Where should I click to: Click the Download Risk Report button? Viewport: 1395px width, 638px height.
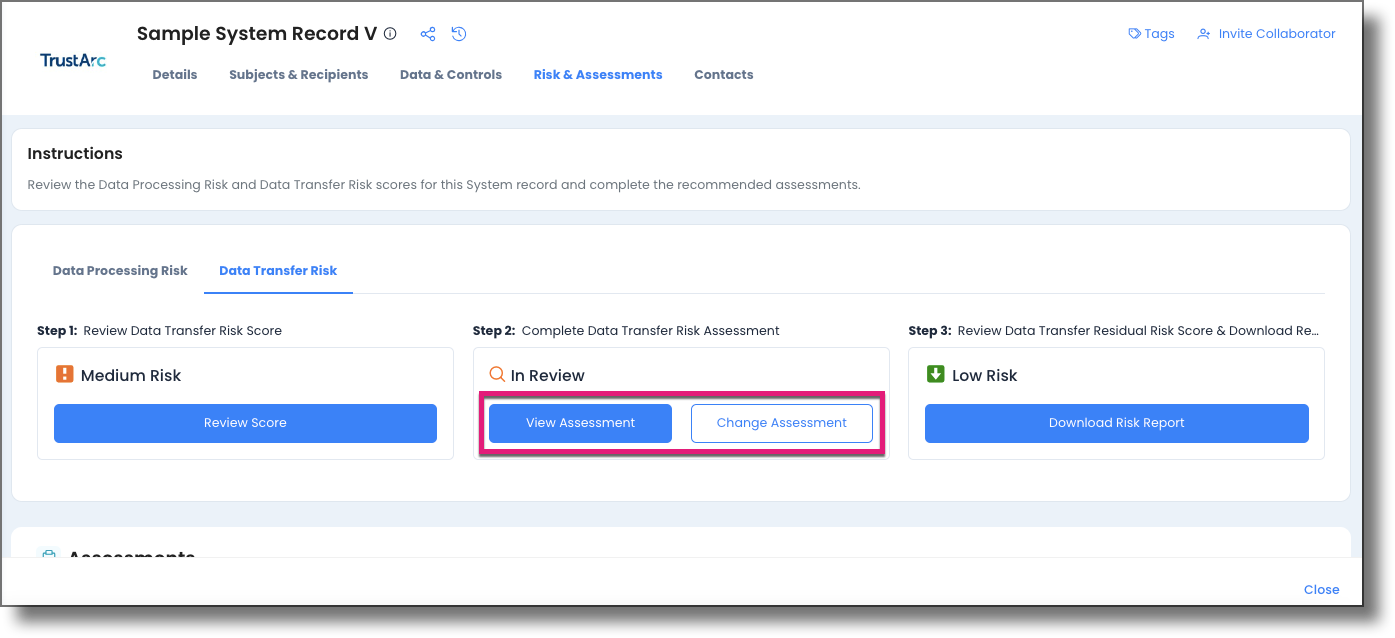[1117, 423]
